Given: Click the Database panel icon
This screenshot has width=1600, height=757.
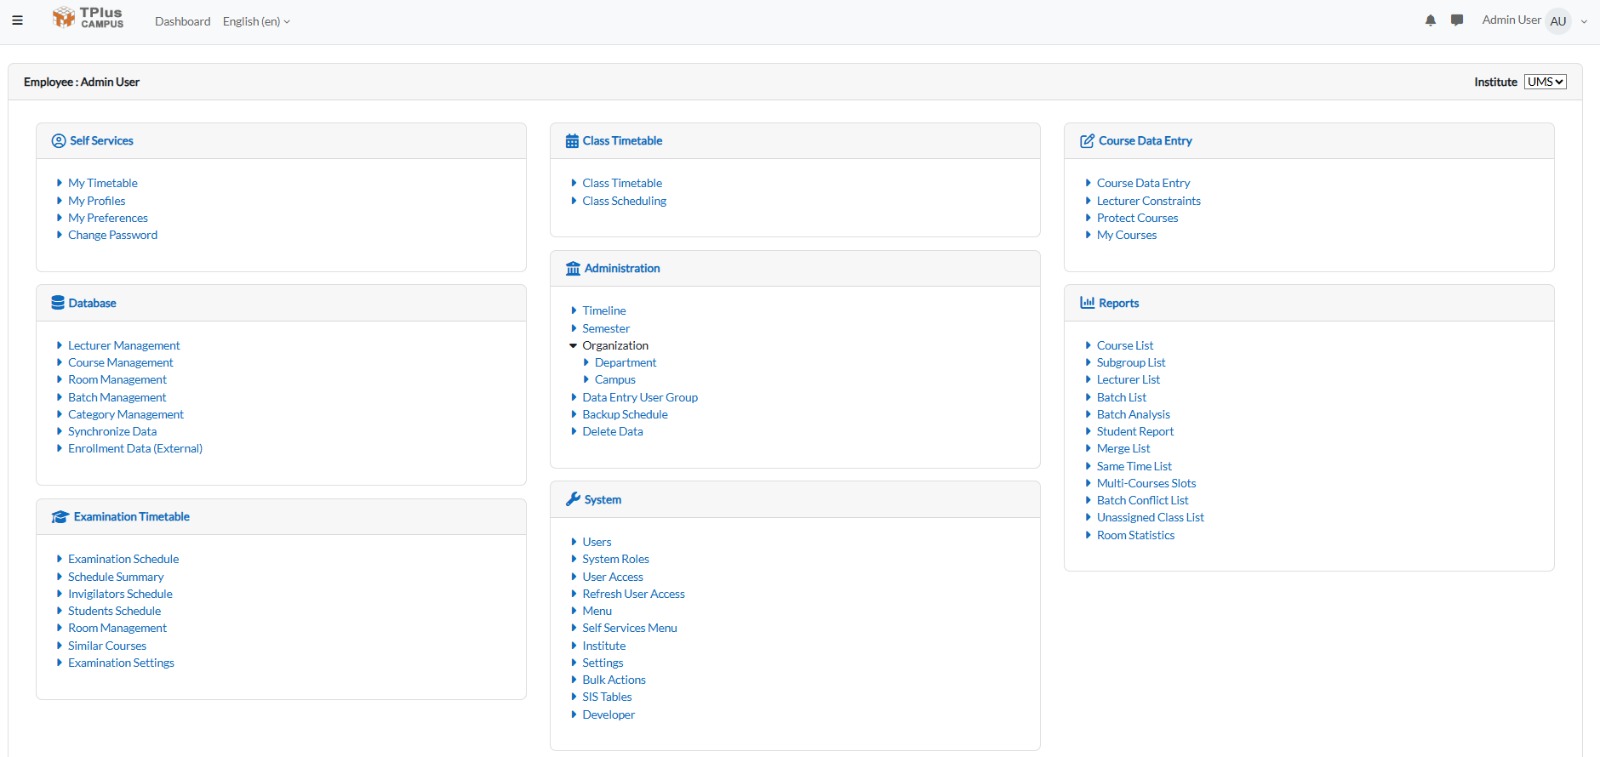Looking at the screenshot, I should tap(58, 303).
